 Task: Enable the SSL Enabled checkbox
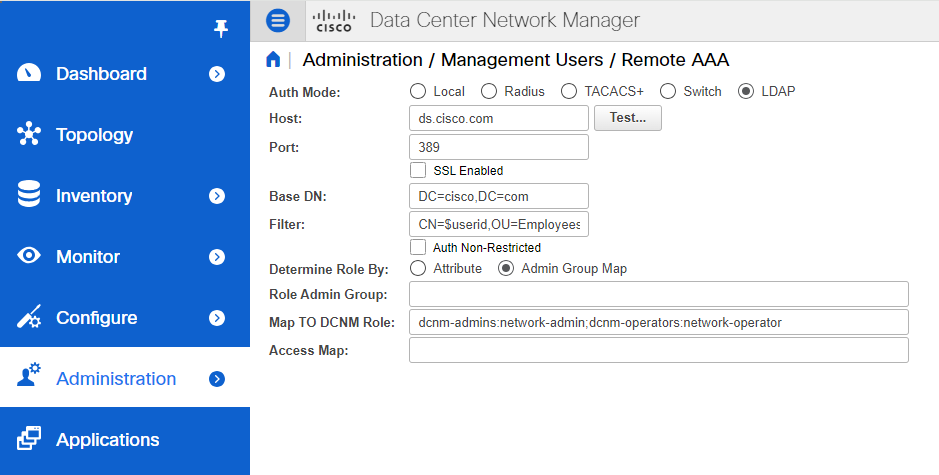pos(418,170)
